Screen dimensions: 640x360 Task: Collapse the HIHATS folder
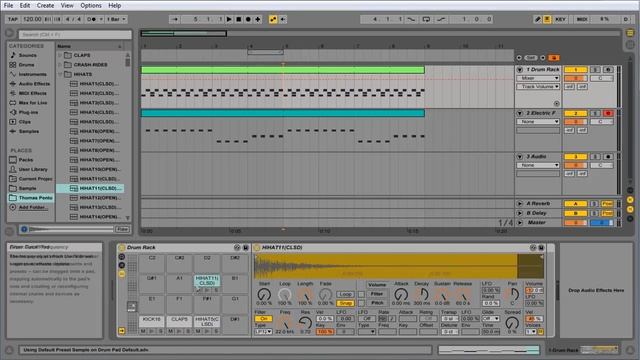point(60,74)
